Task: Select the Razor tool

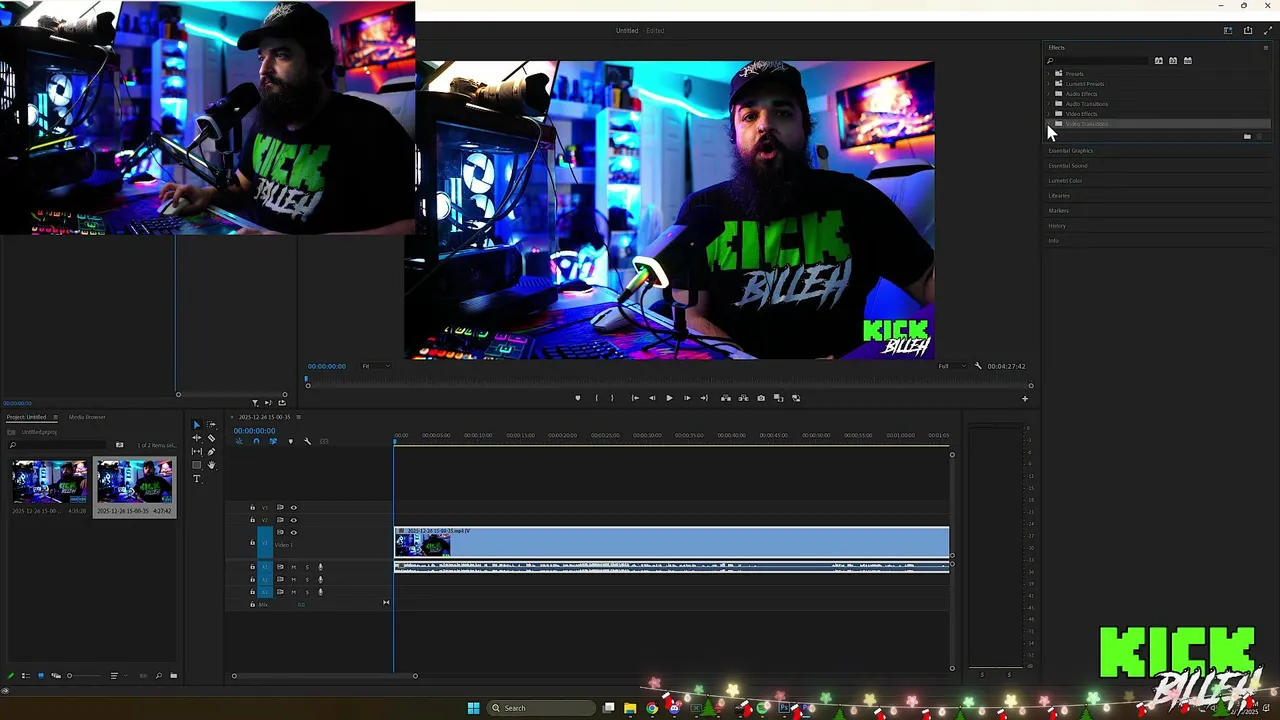Action: point(211,438)
